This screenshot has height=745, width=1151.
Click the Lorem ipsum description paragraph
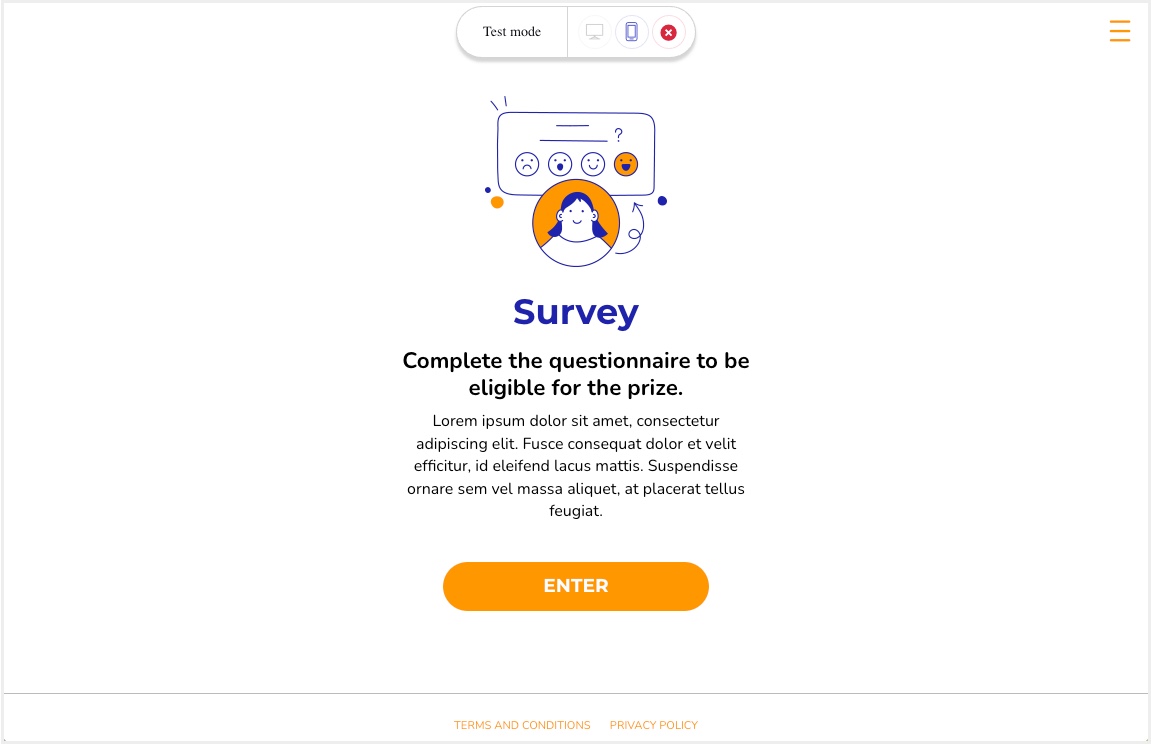coord(576,465)
